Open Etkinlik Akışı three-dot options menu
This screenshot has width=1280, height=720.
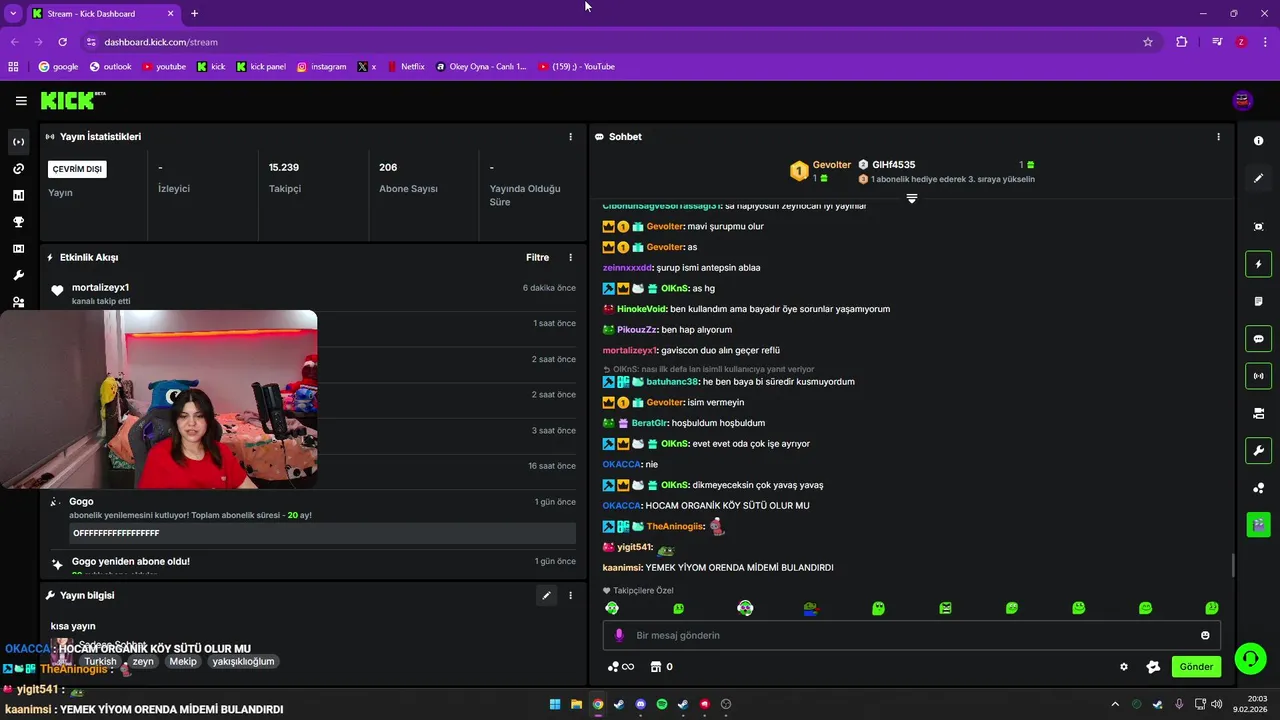tap(571, 257)
